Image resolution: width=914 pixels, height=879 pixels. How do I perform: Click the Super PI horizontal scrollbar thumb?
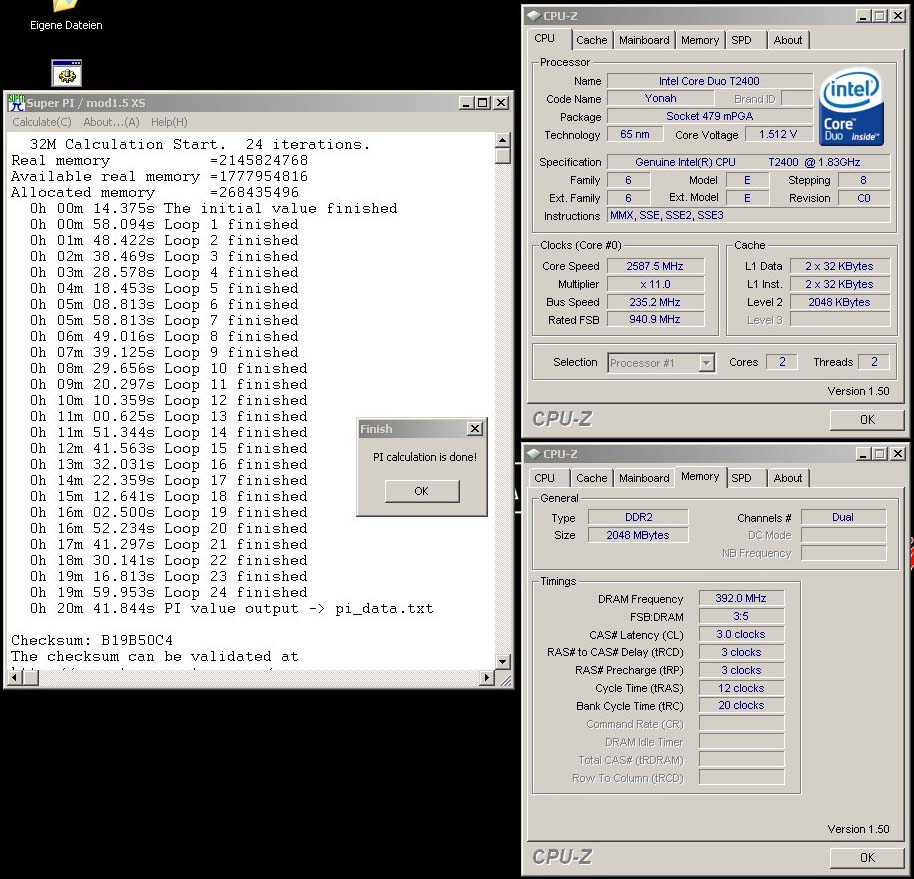point(31,678)
